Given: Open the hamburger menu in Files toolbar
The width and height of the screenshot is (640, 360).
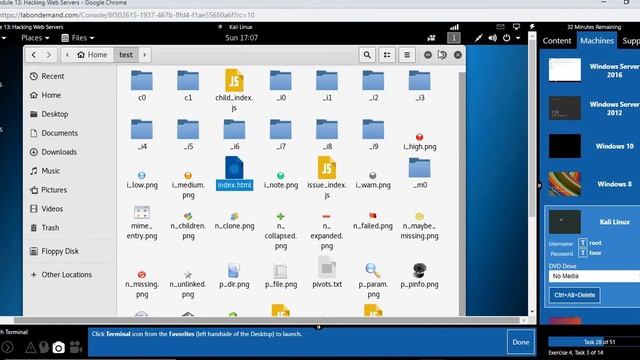Looking at the screenshot, I should click(x=407, y=55).
